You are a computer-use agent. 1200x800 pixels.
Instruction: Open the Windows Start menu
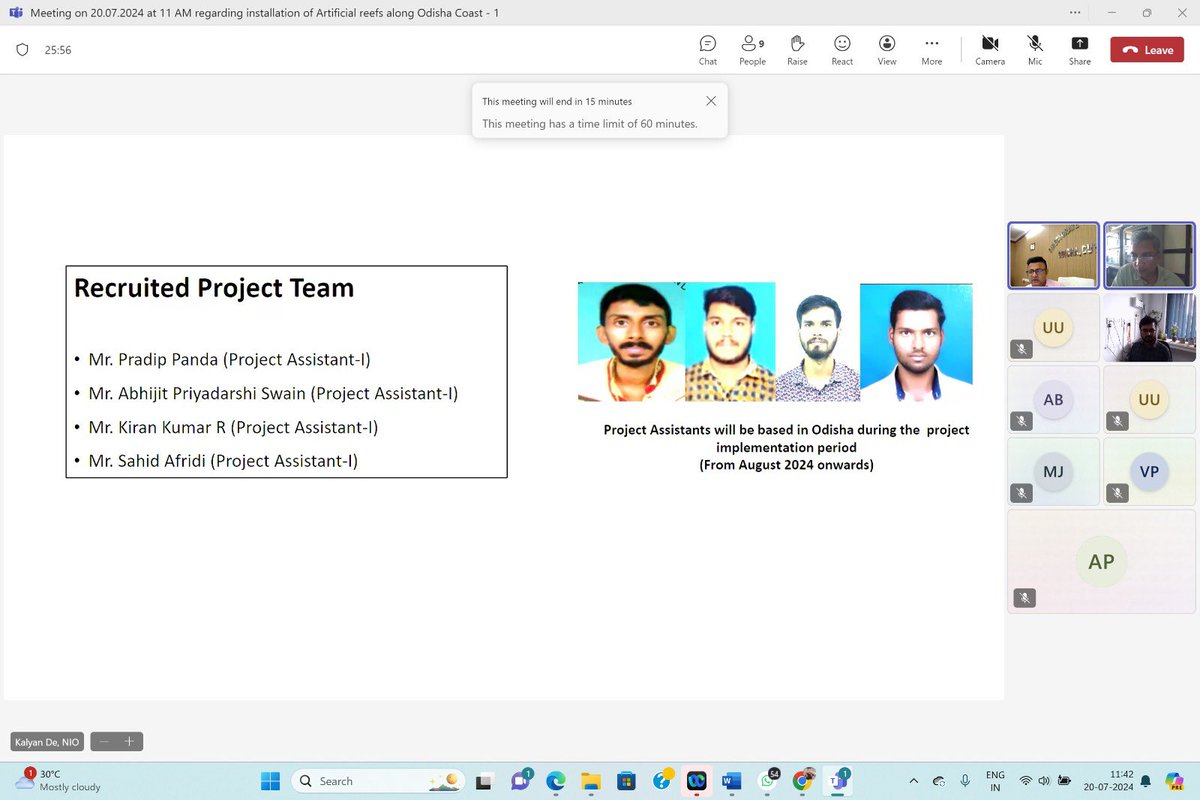click(270, 780)
